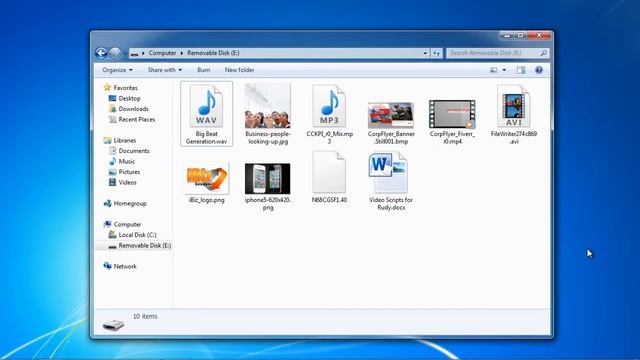The height and width of the screenshot is (360, 640).
Task: Select CorpFlyer_Banner.Still001.bmp image thumbnail
Action: 391,115
